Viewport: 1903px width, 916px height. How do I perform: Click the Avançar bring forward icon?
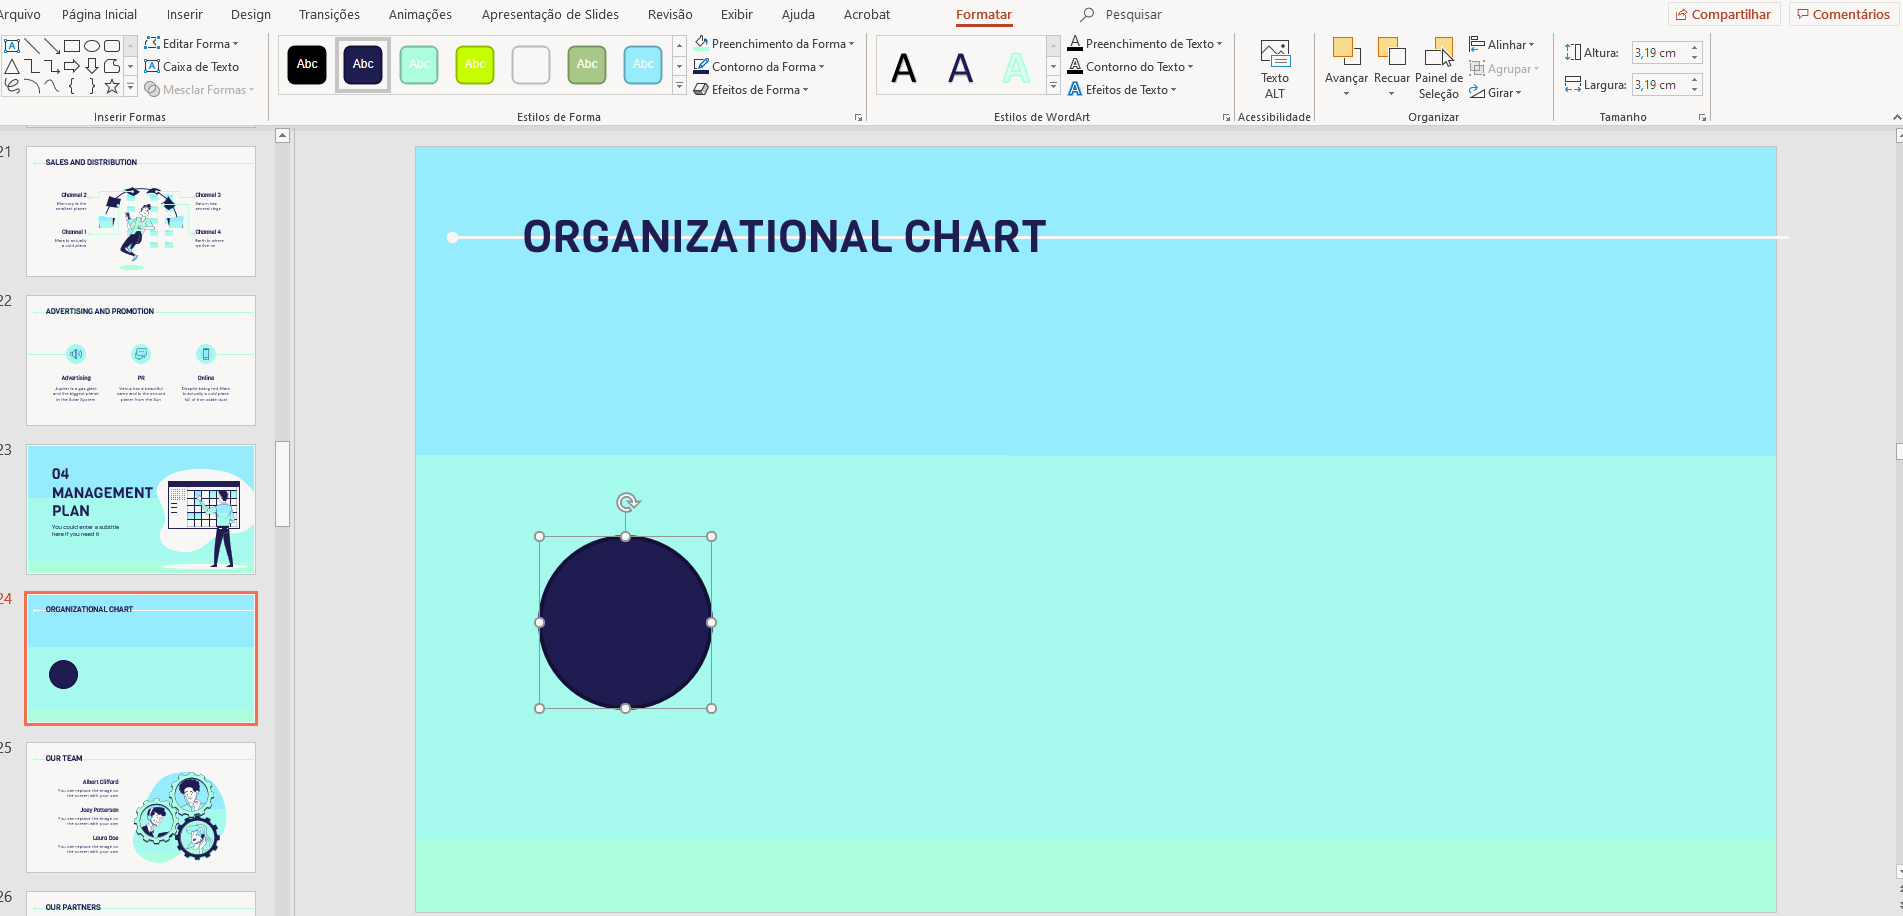coord(1346,51)
